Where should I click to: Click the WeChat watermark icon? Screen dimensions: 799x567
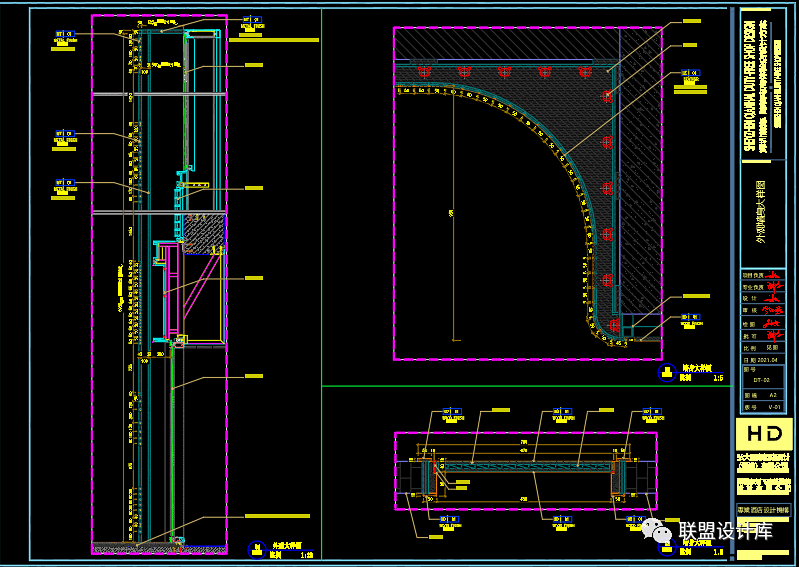pyautogui.click(x=659, y=531)
